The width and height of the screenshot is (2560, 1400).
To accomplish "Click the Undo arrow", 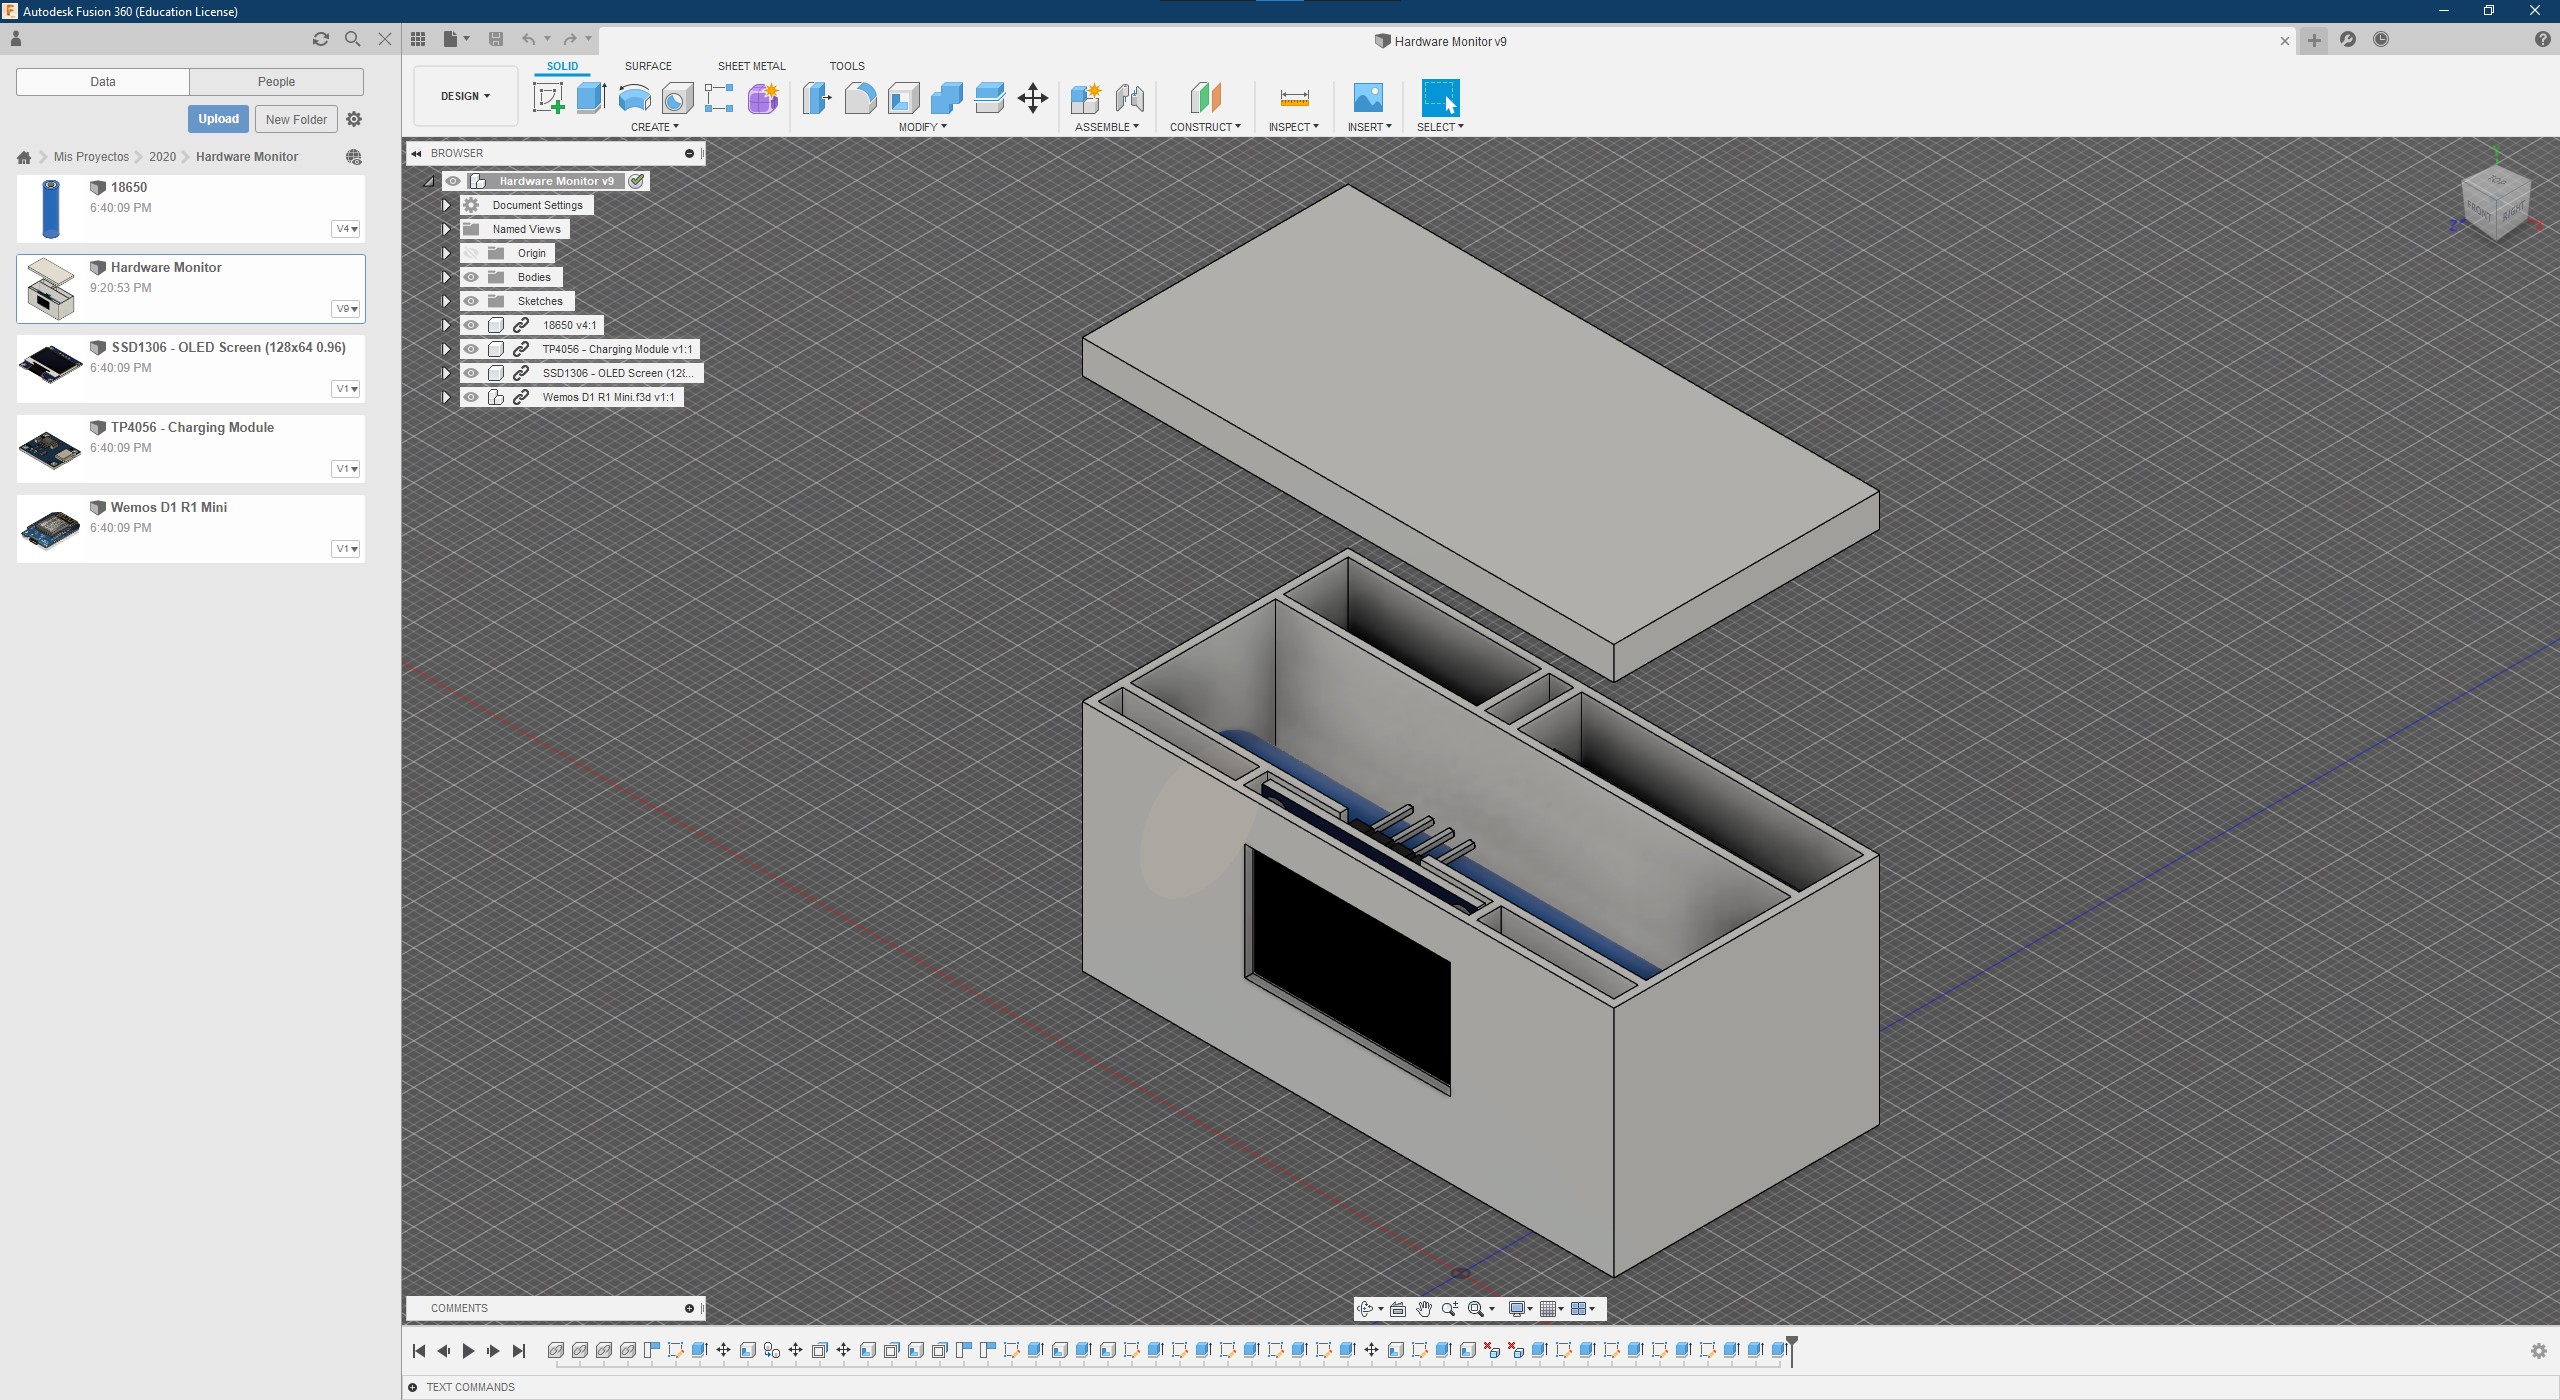I will pyautogui.click(x=529, y=39).
